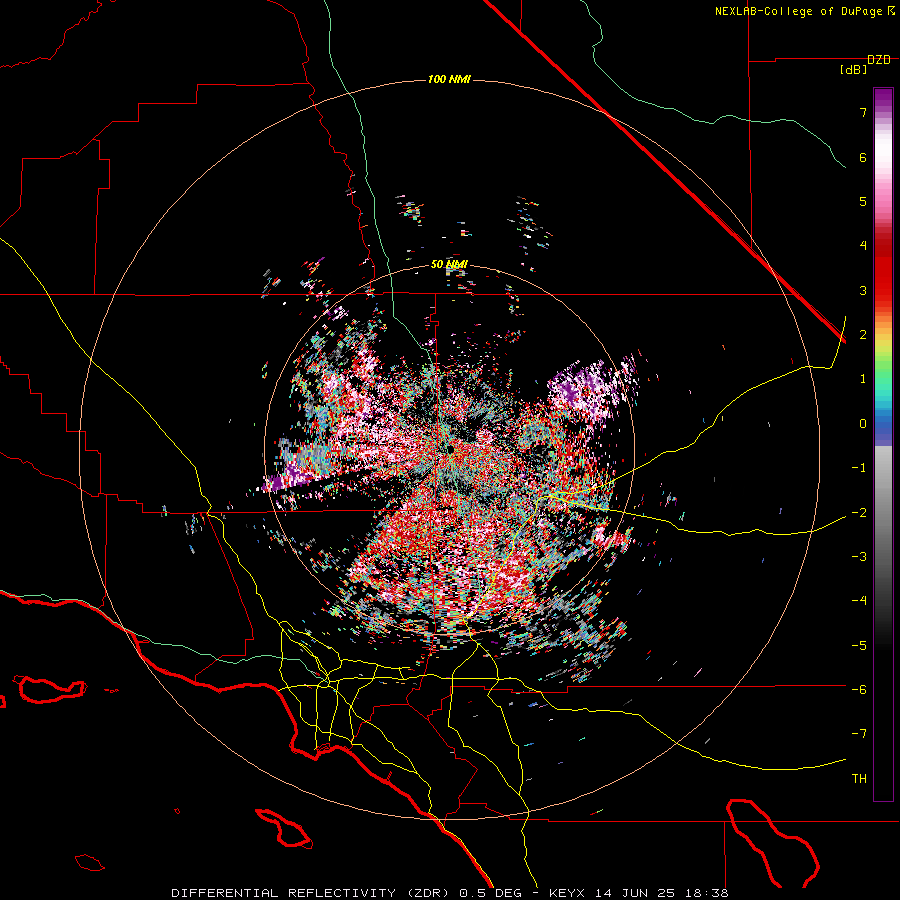This screenshot has width=900, height=900.
Task: Click the 100 NMI range ring label
Action: (449, 79)
